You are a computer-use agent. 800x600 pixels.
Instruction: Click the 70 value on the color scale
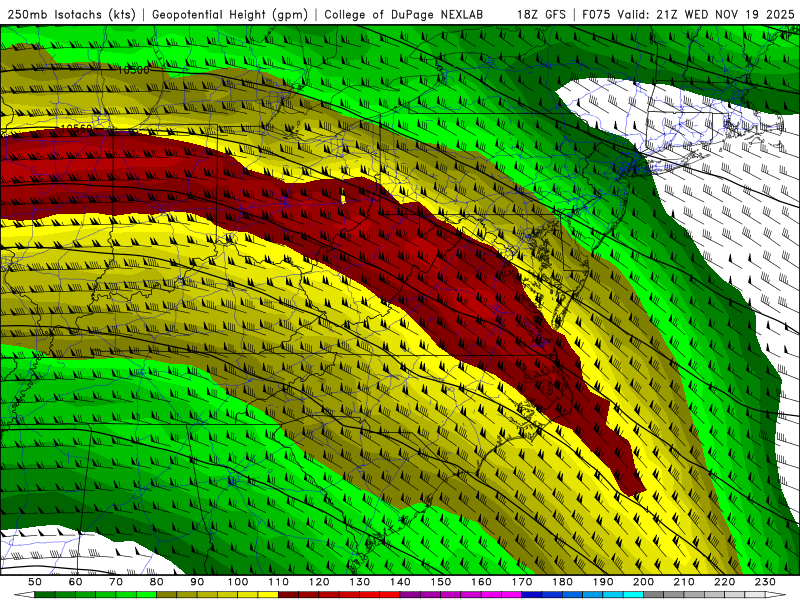coord(116,582)
